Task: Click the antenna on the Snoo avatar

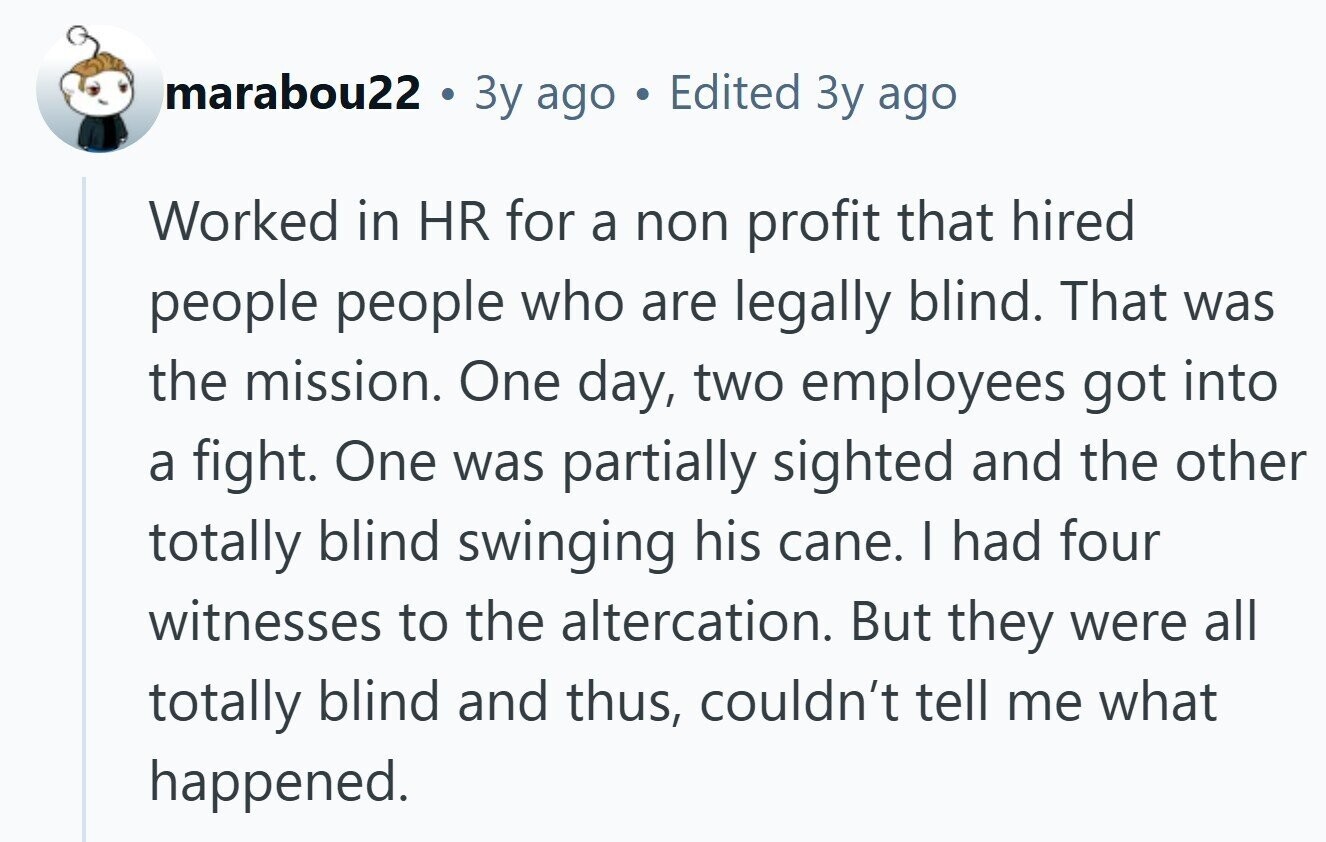Action: point(84,40)
